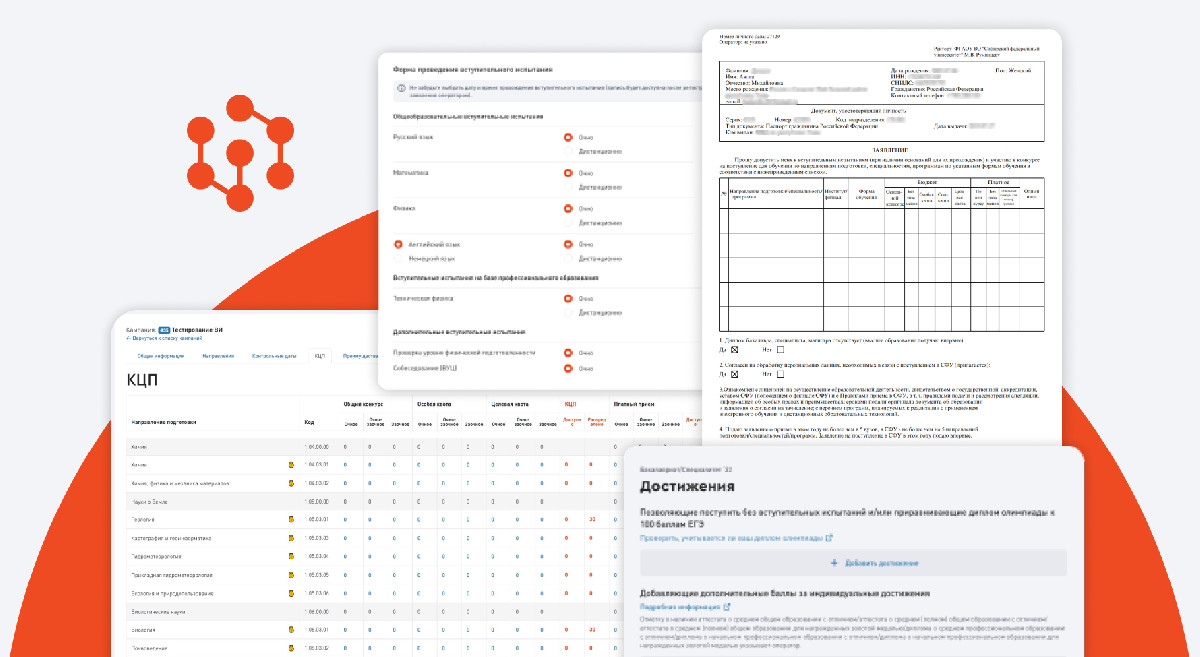Select Очно for Собеседование (ВУЦ)
1200x657 pixels.
(568, 369)
